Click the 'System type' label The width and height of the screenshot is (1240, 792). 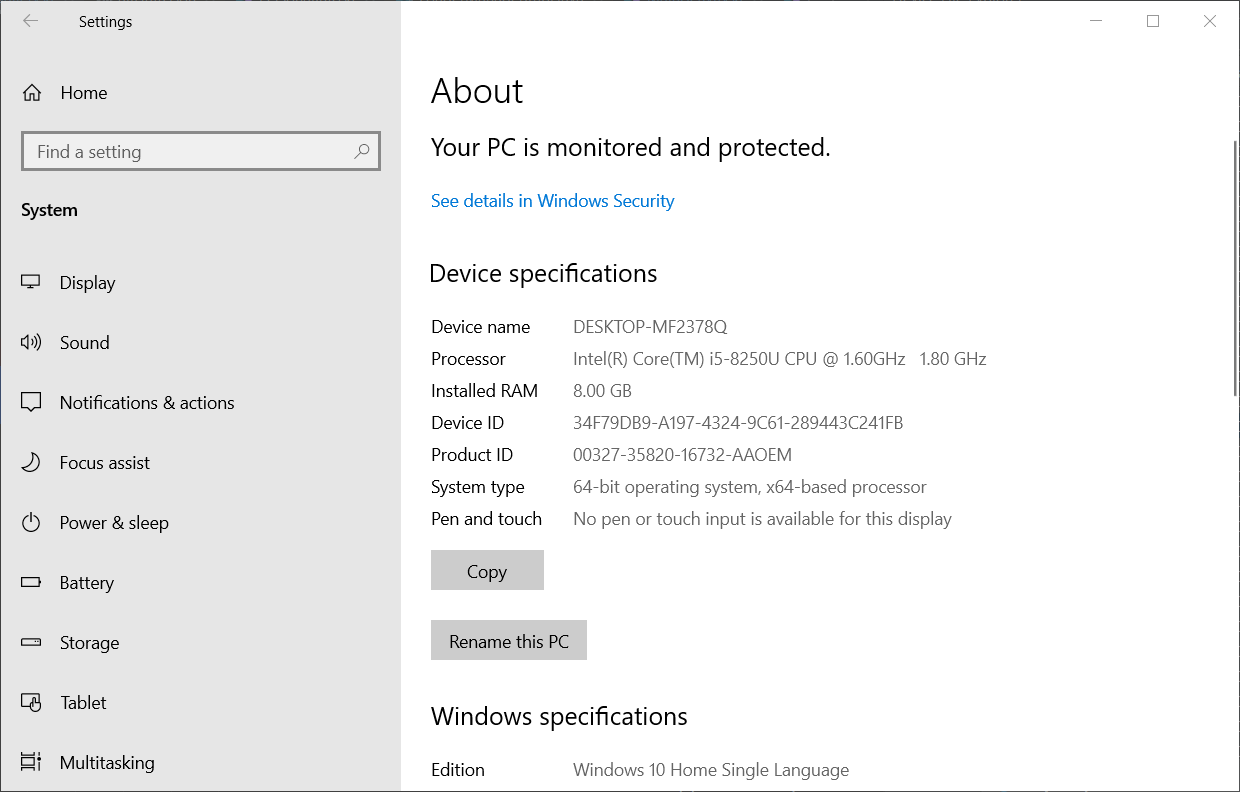478,487
